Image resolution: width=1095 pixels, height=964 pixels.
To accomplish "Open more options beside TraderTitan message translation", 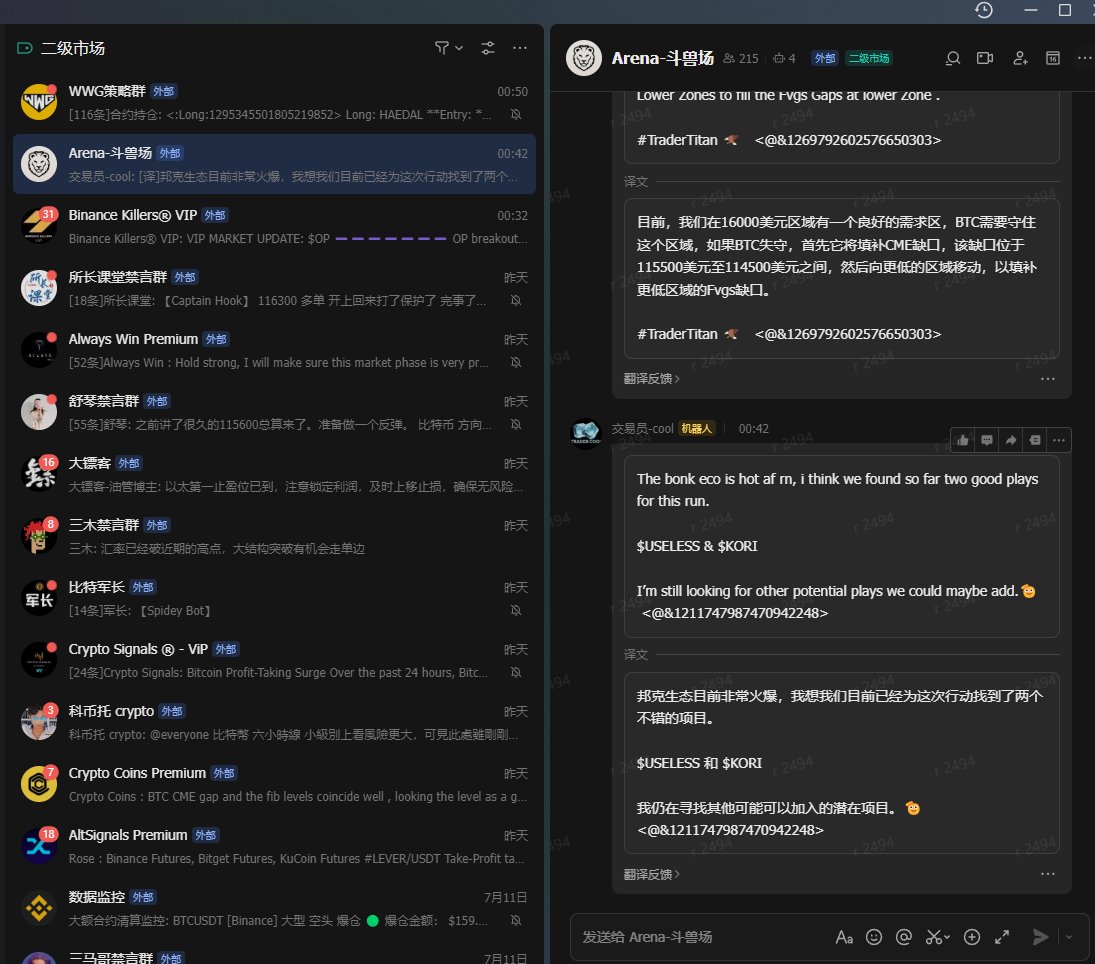I will 1048,379.
